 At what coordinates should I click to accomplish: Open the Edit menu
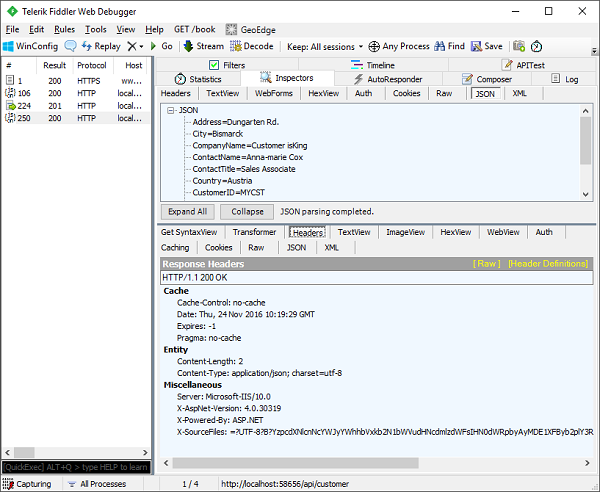[36, 29]
